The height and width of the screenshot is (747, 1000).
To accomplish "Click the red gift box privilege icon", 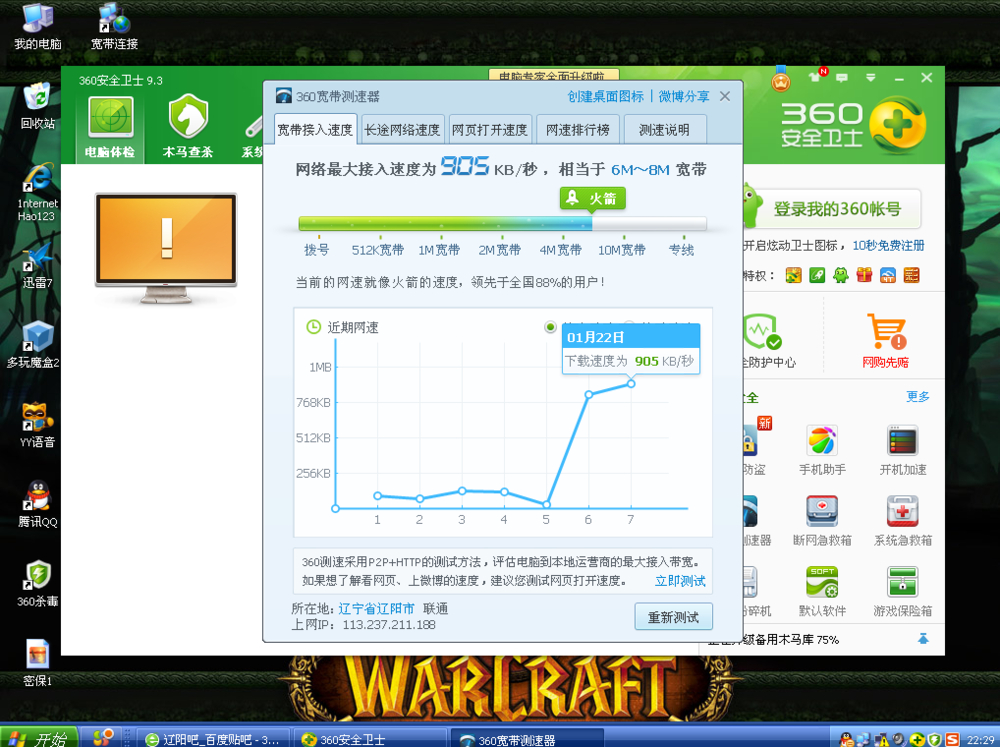I will point(864,275).
